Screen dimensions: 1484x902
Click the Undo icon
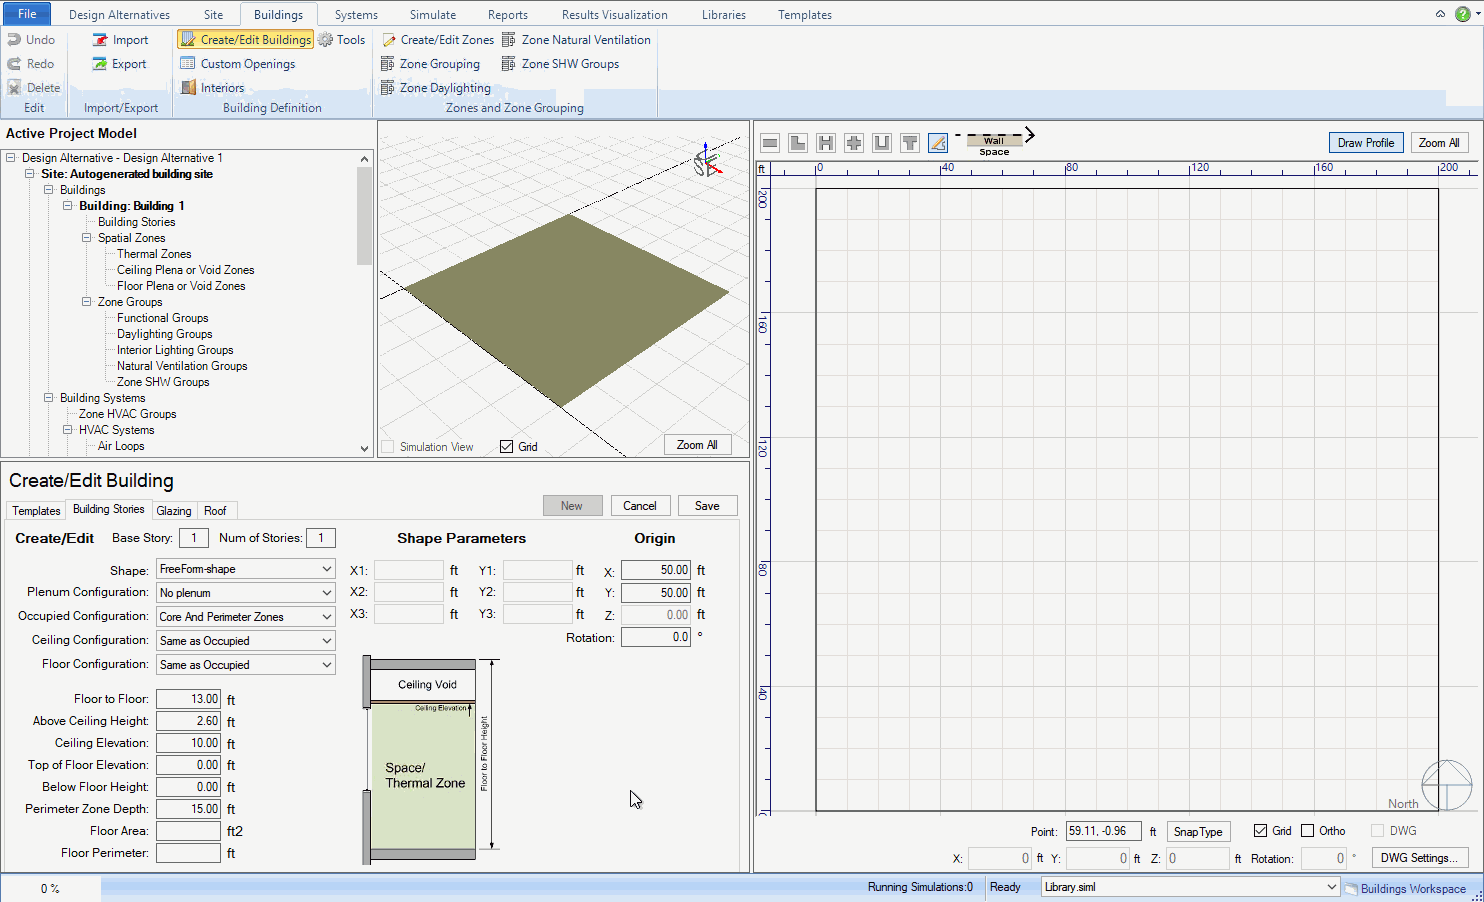click(x=14, y=40)
